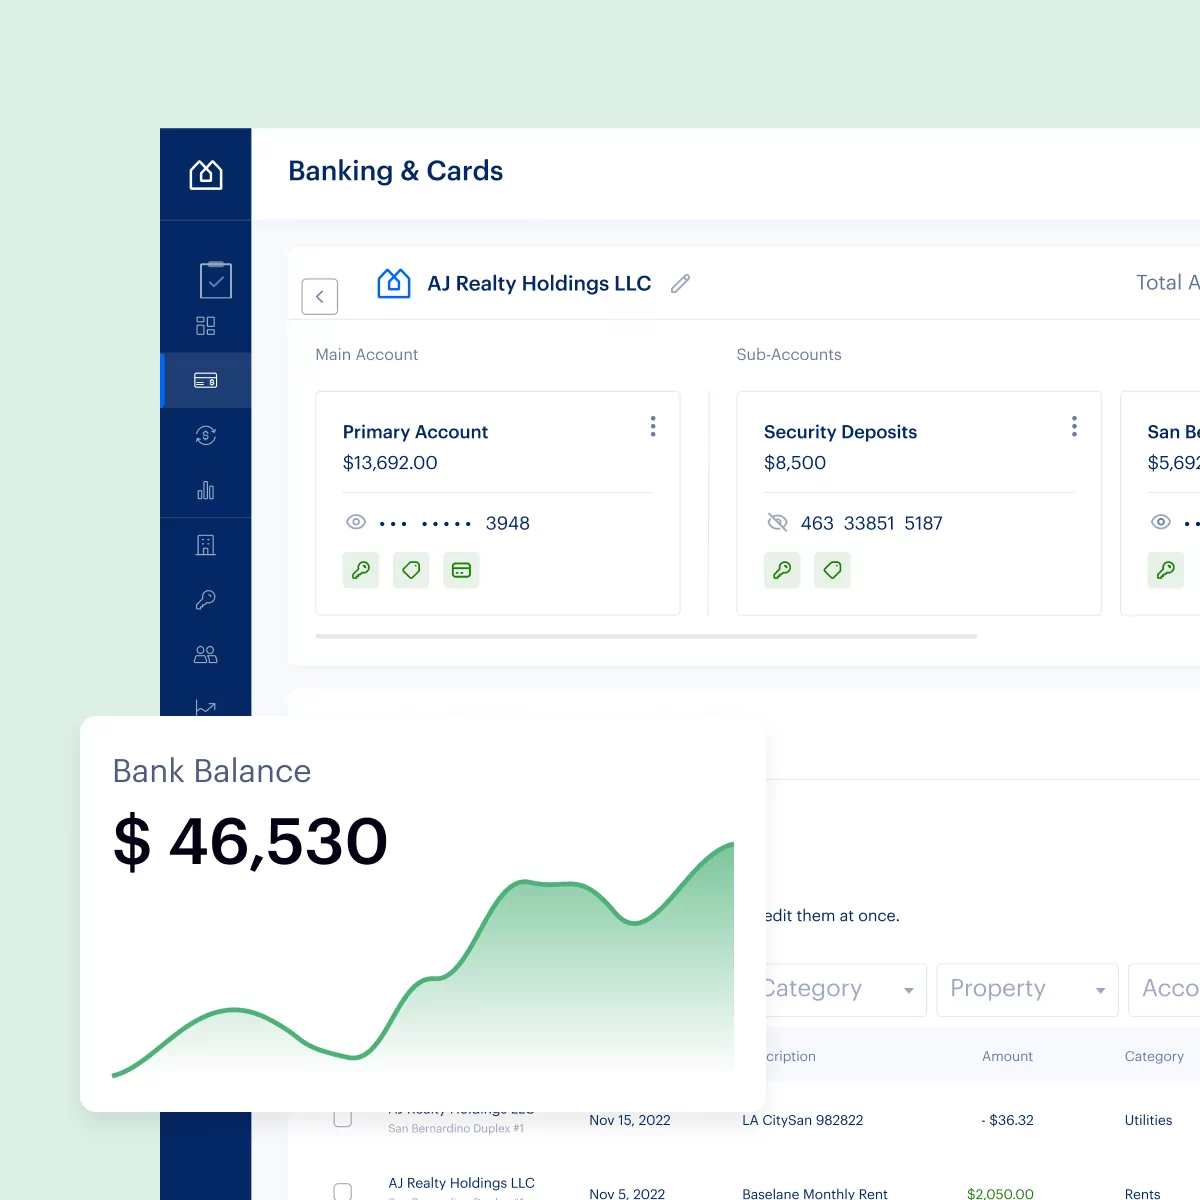
Task: Click the Nov 5, 2022 date cell
Action: click(x=627, y=1194)
